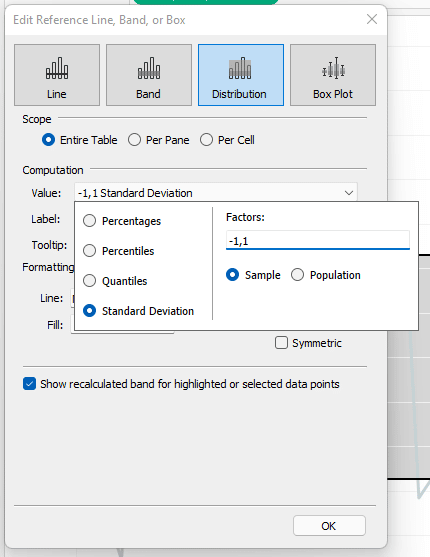Image resolution: width=430 pixels, height=557 pixels.
Task: Select the Sample radio option
Action: click(x=232, y=275)
